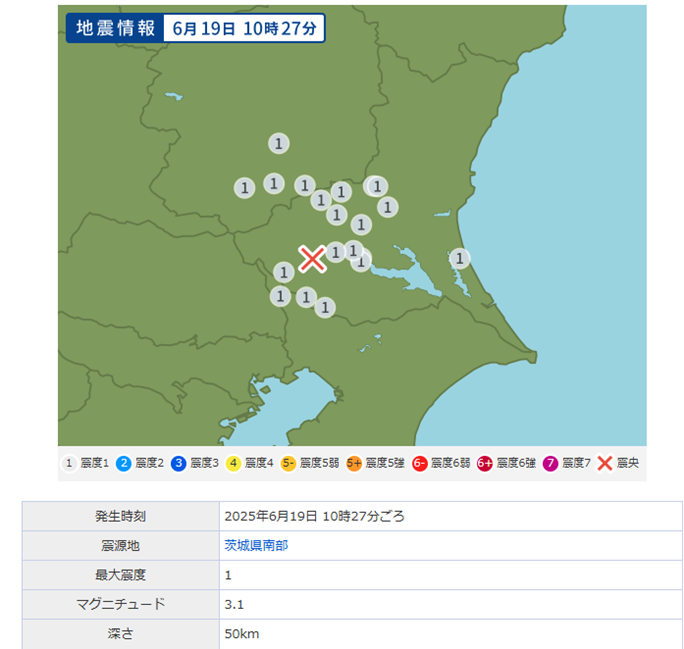Click the northernmost intensity 1 marker
684x649 pixels.
tap(279, 143)
